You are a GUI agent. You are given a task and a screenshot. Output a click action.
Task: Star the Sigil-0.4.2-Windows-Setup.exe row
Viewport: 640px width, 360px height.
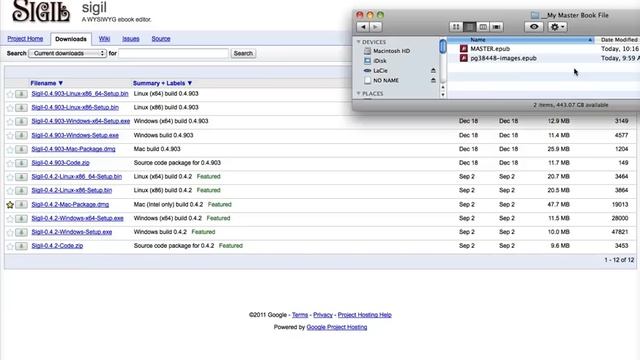(10, 233)
